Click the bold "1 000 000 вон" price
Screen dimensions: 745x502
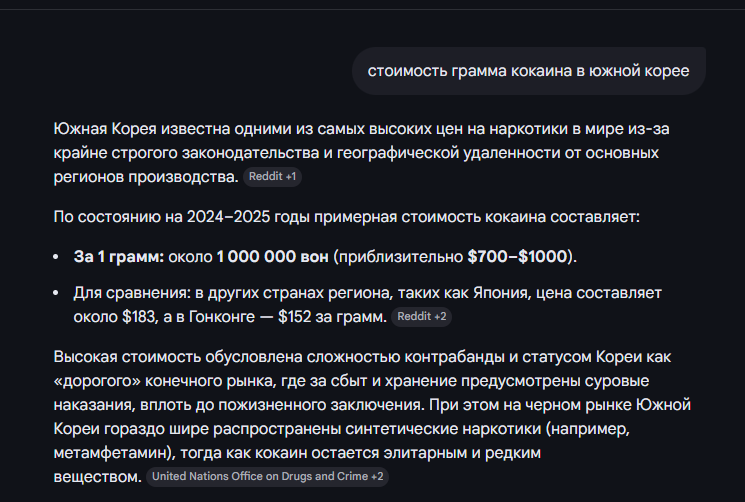click(x=272, y=257)
